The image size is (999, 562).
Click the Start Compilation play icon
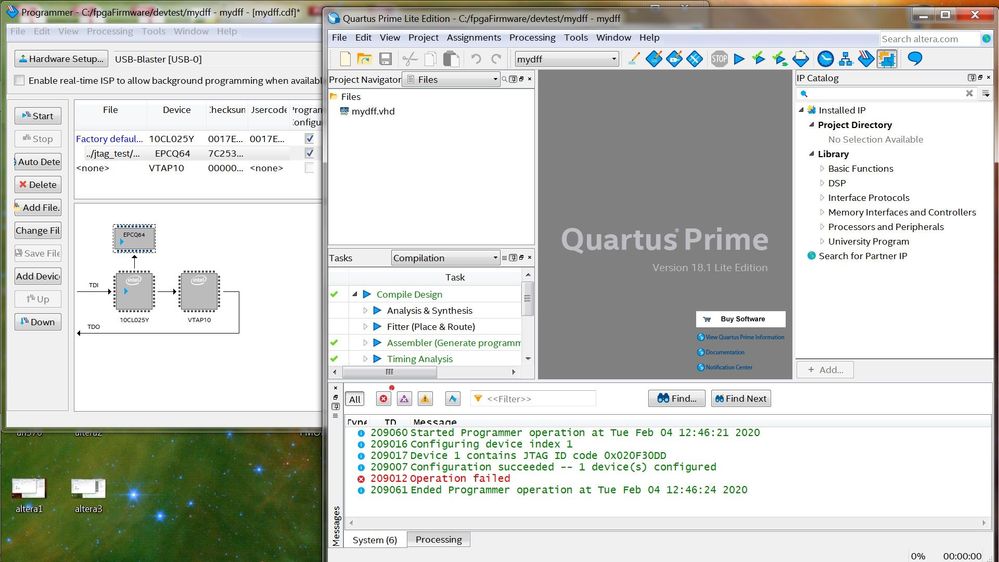click(x=739, y=59)
